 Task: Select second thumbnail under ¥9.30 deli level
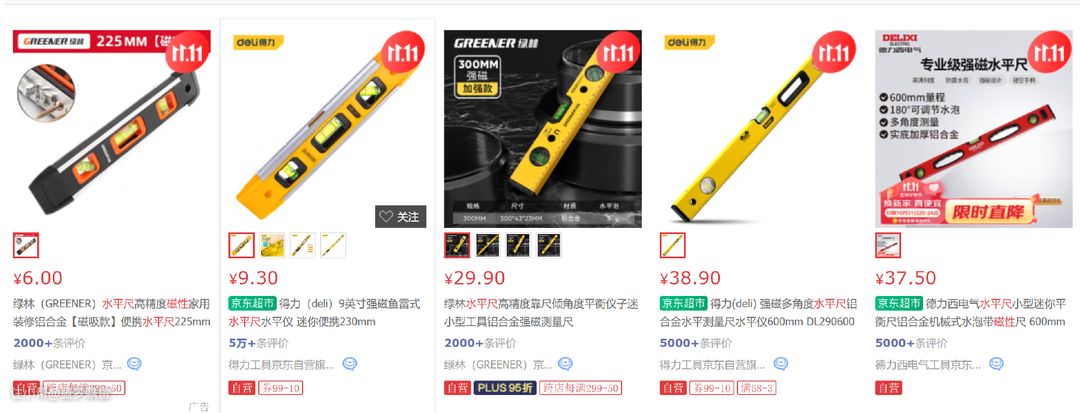[x=272, y=245]
